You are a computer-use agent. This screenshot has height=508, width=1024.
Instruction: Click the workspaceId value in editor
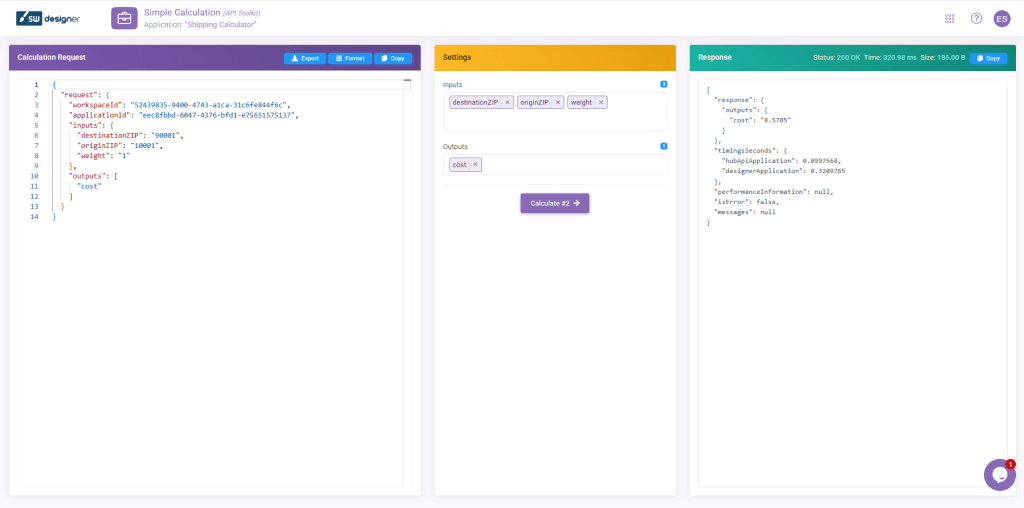point(208,105)
